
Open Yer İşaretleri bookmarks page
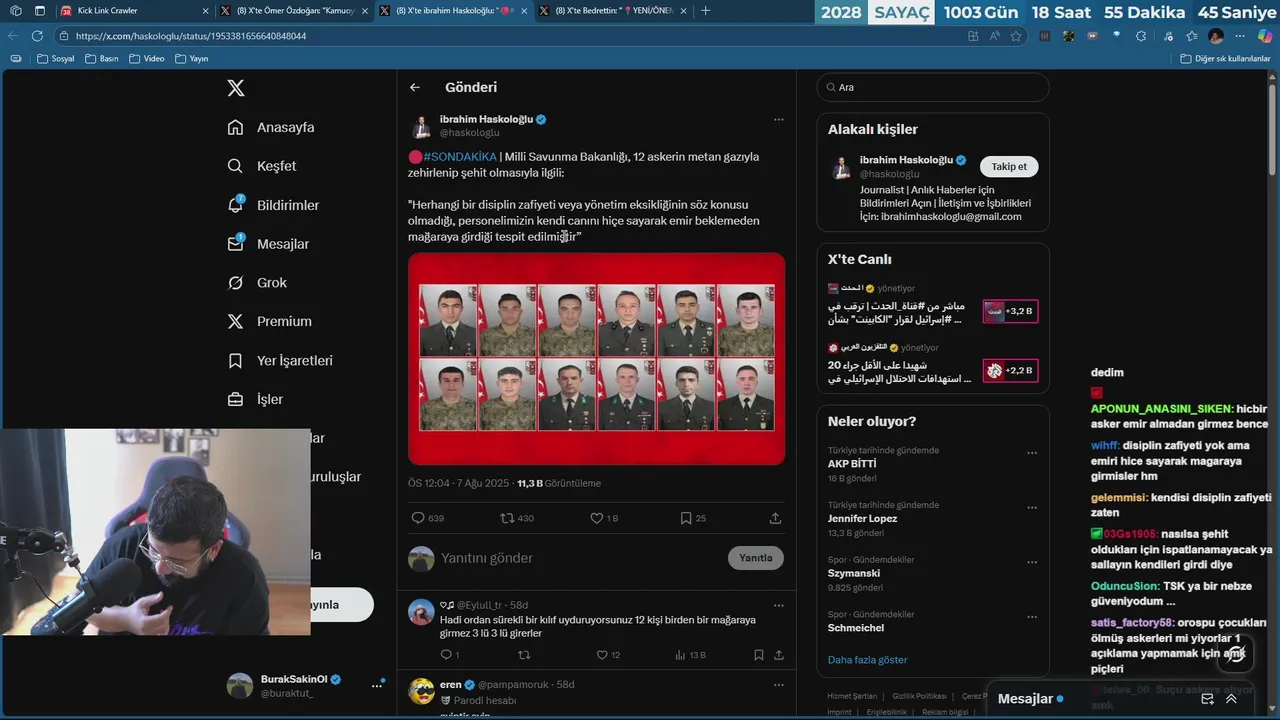click(x=280, y=360)
